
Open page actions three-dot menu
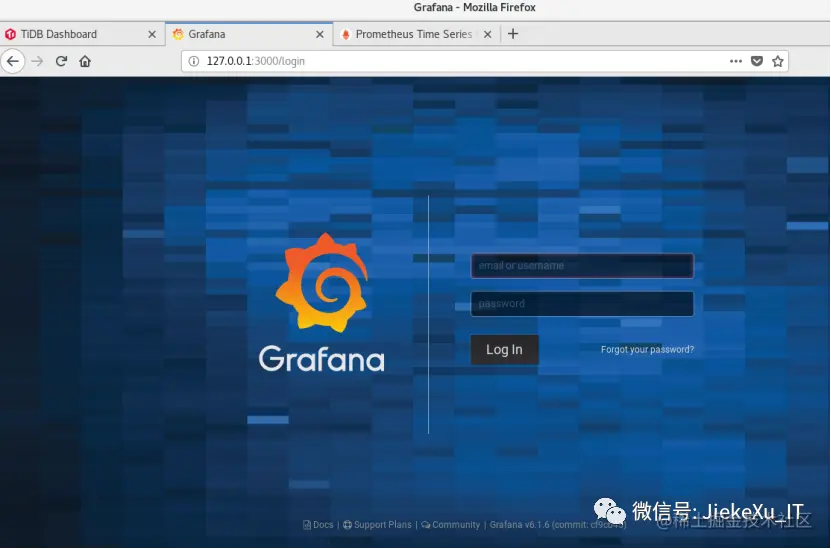(736, 61)
